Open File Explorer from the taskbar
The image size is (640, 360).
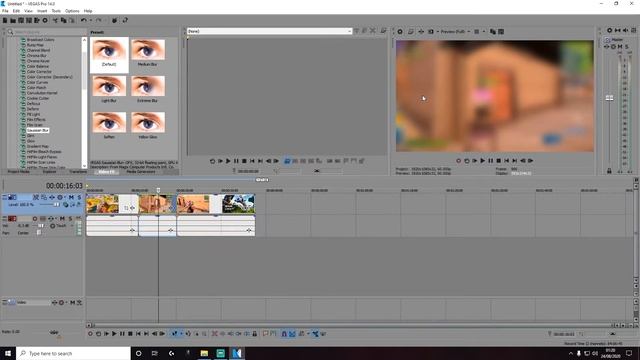(204, 353)
